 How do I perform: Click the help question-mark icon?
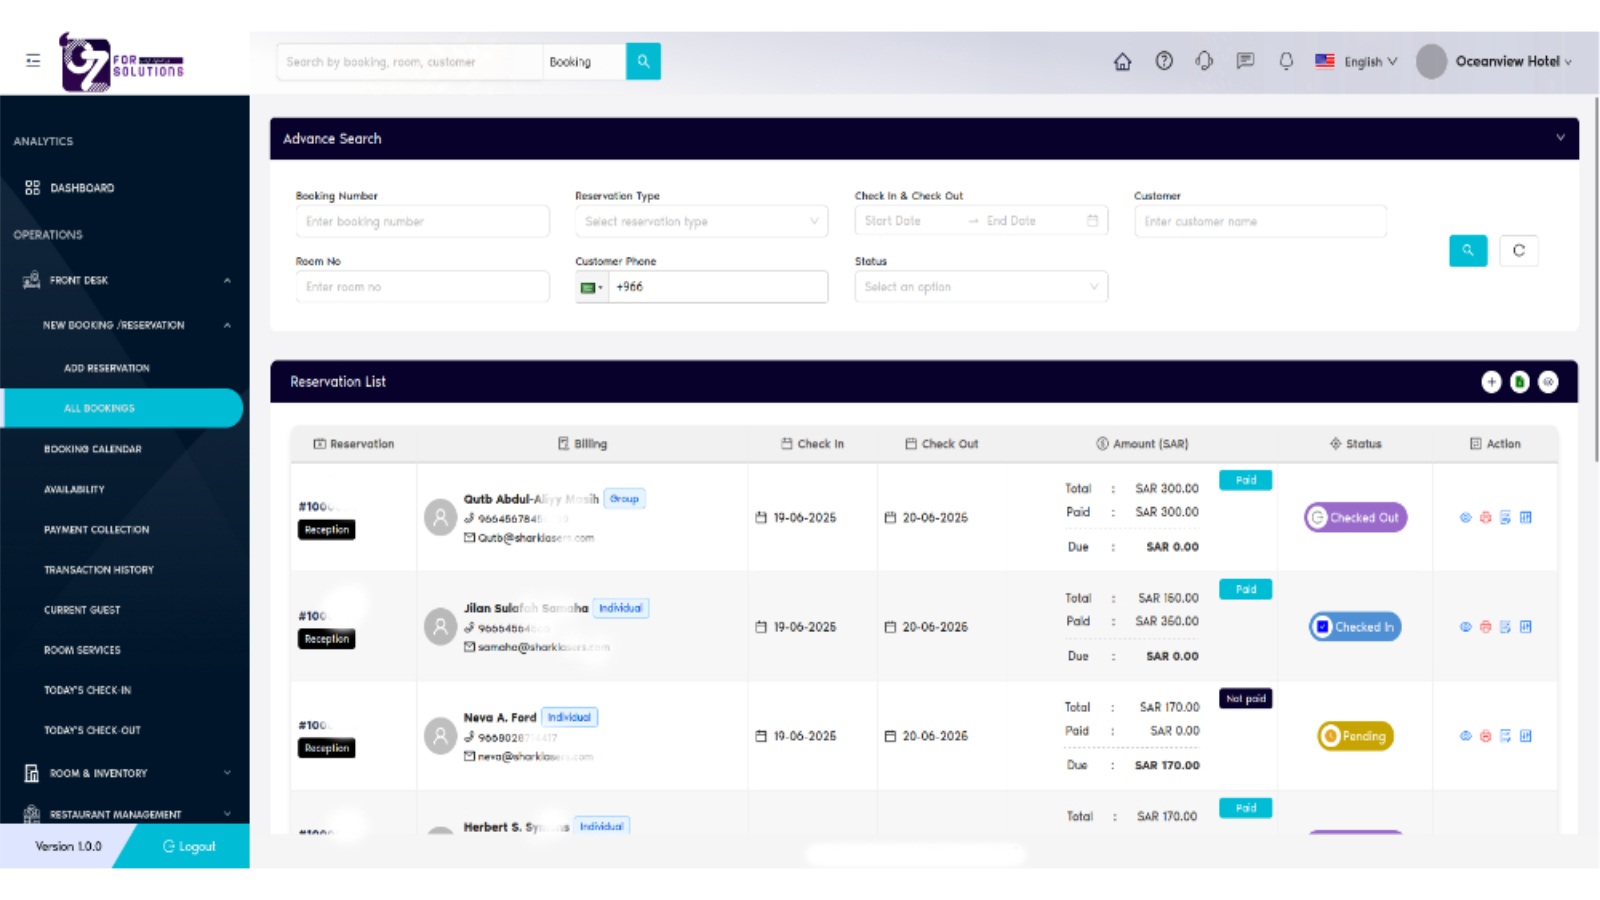(1163, 61)
